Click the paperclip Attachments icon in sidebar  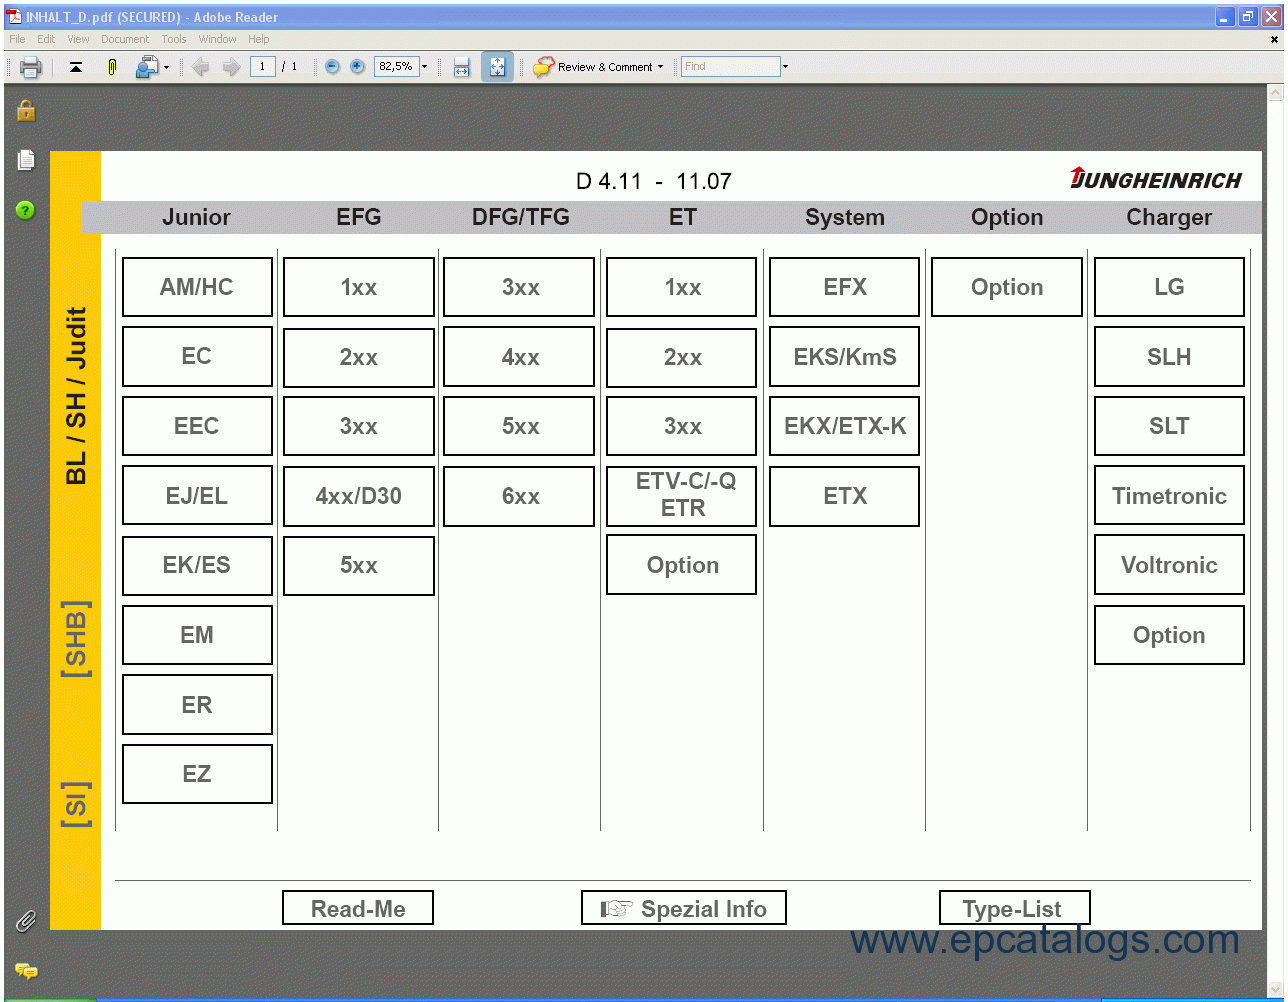[26, 922]
